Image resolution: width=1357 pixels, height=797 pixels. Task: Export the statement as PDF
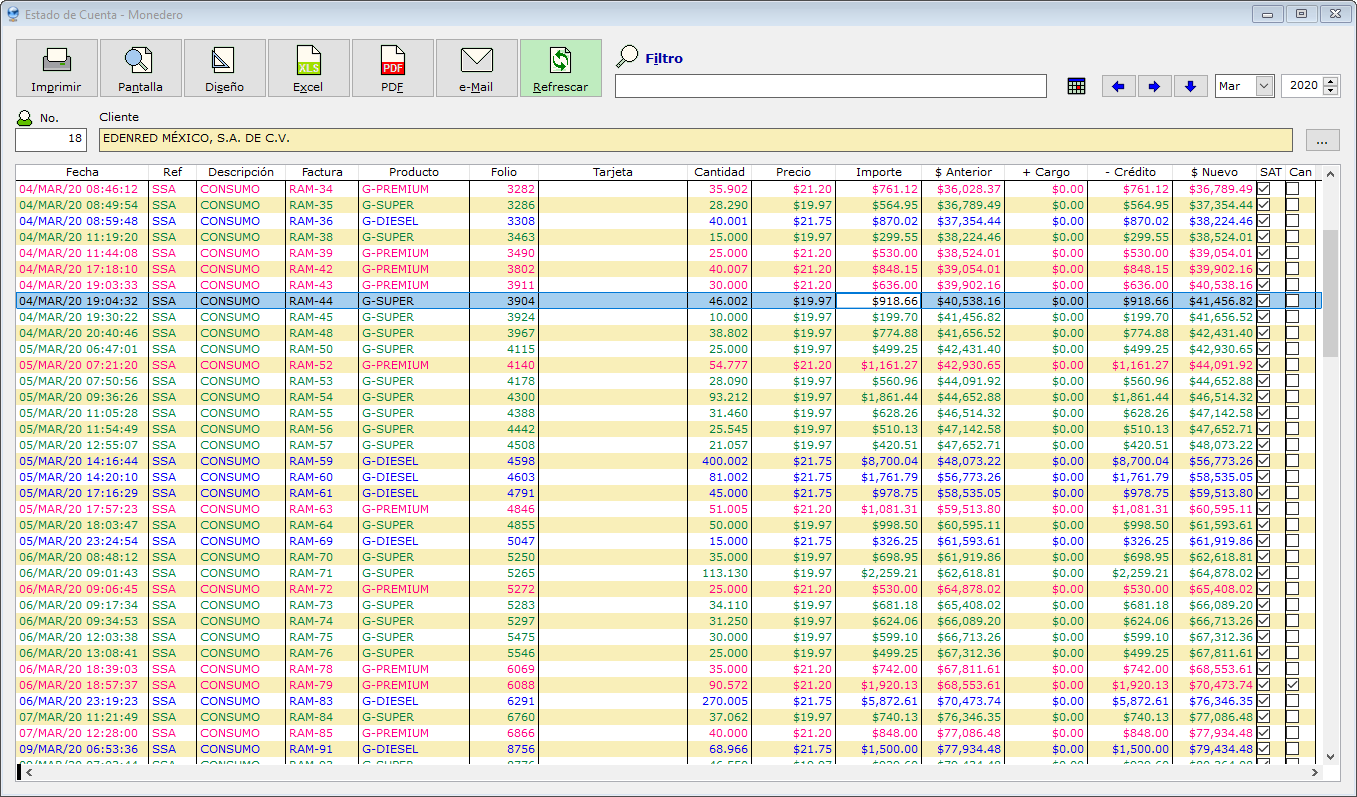pyautogui.click(x=392, y=67)
